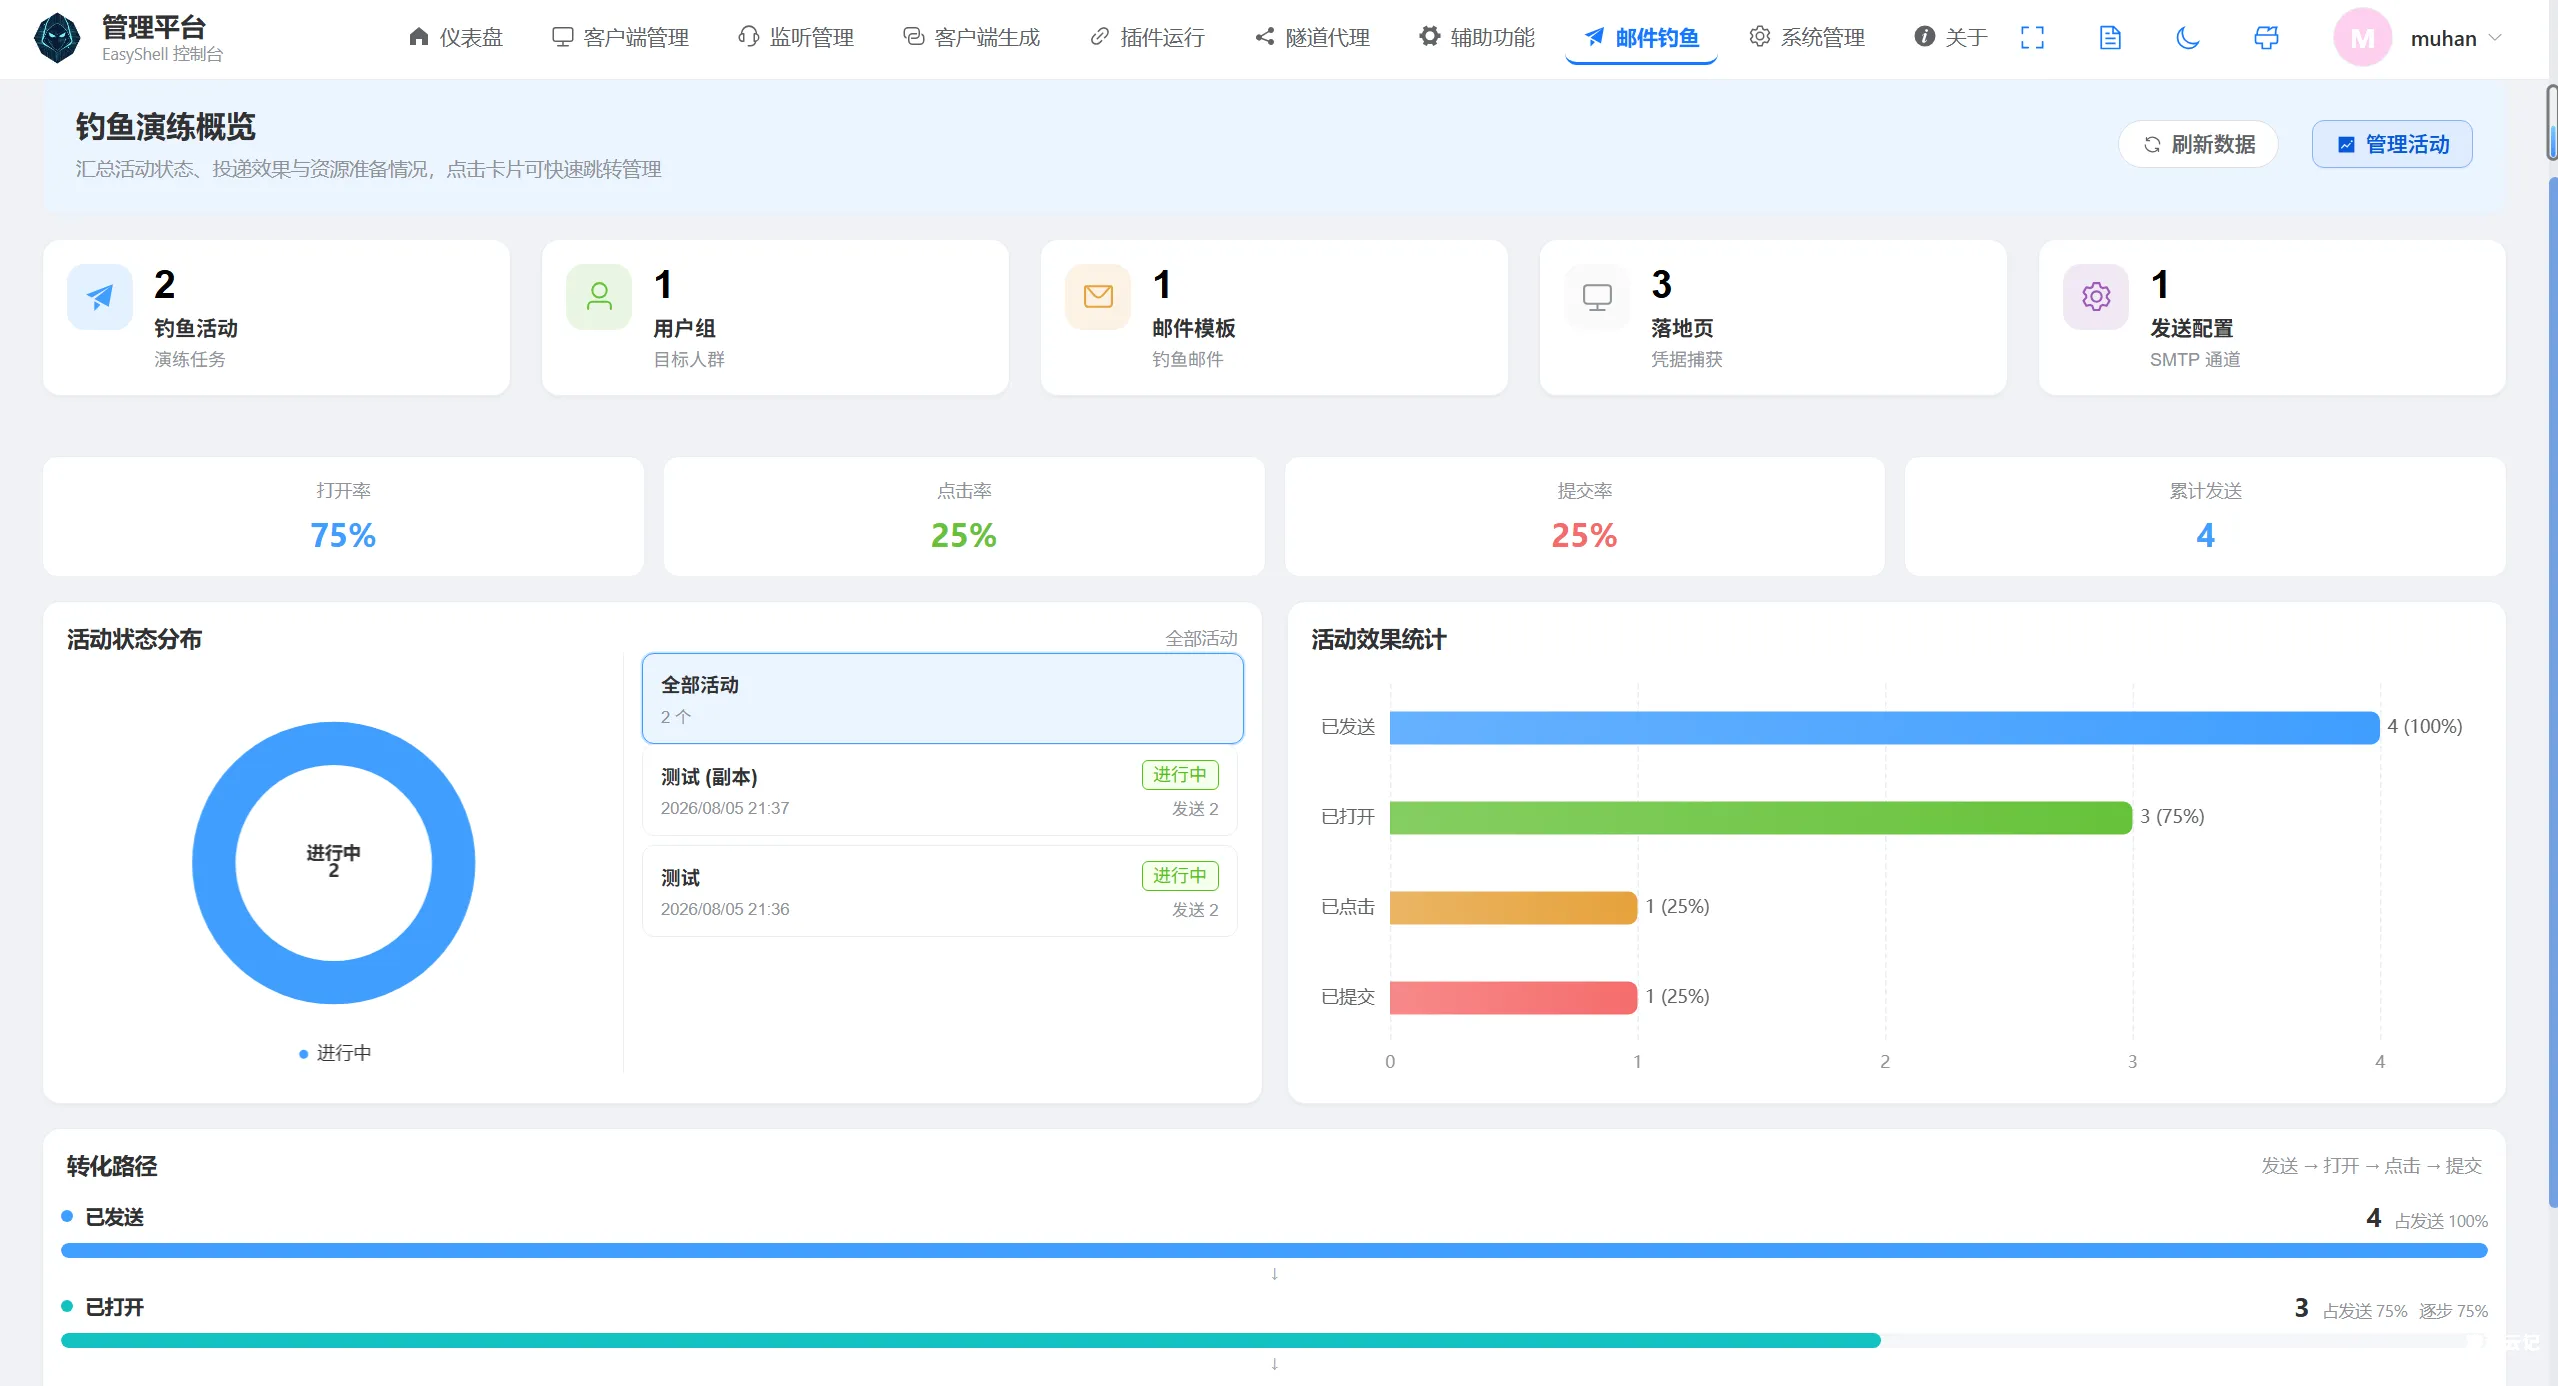
Task: Click 进行中 tag on 测试 (副本)
Action: [1180, 775]
